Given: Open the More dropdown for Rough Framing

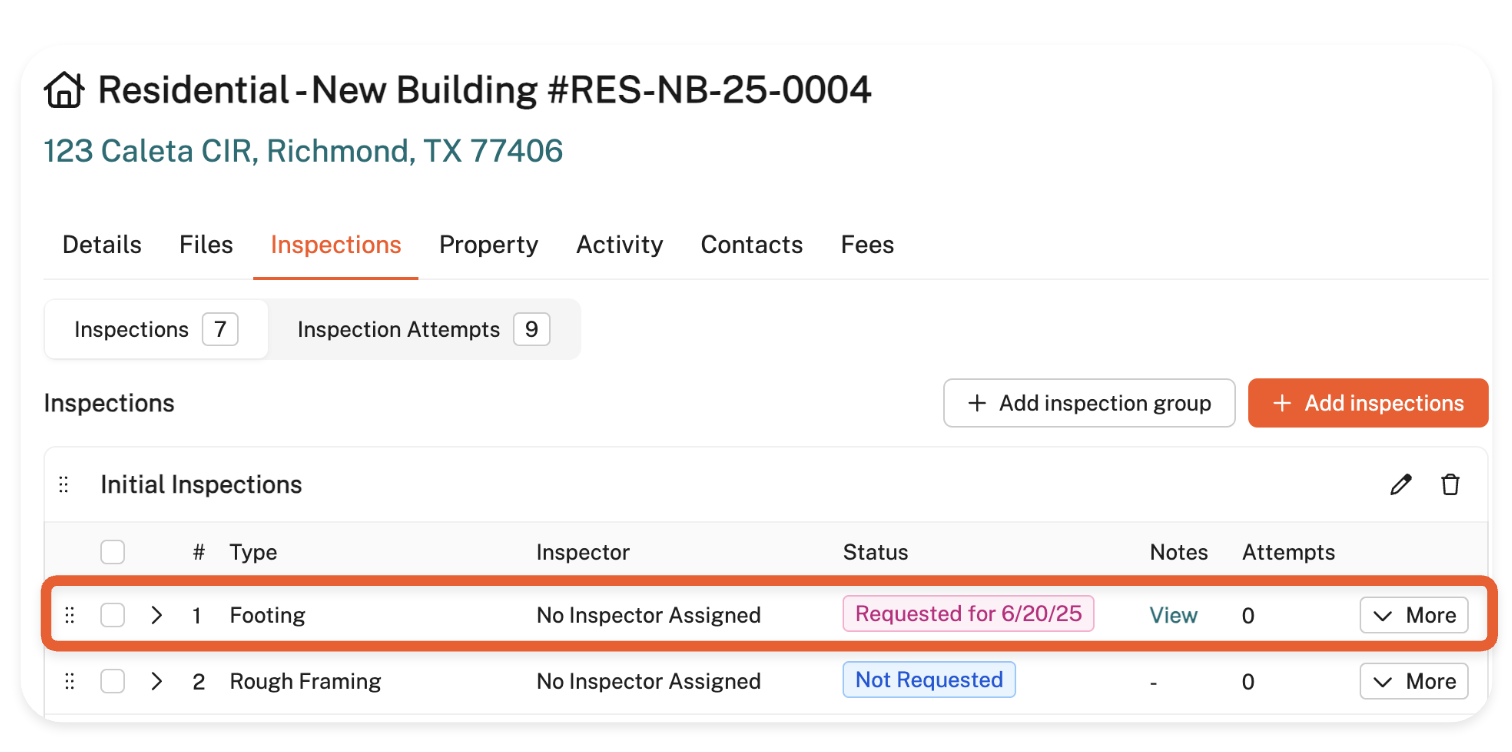Looking at the screenshot, I should 1413,681.
